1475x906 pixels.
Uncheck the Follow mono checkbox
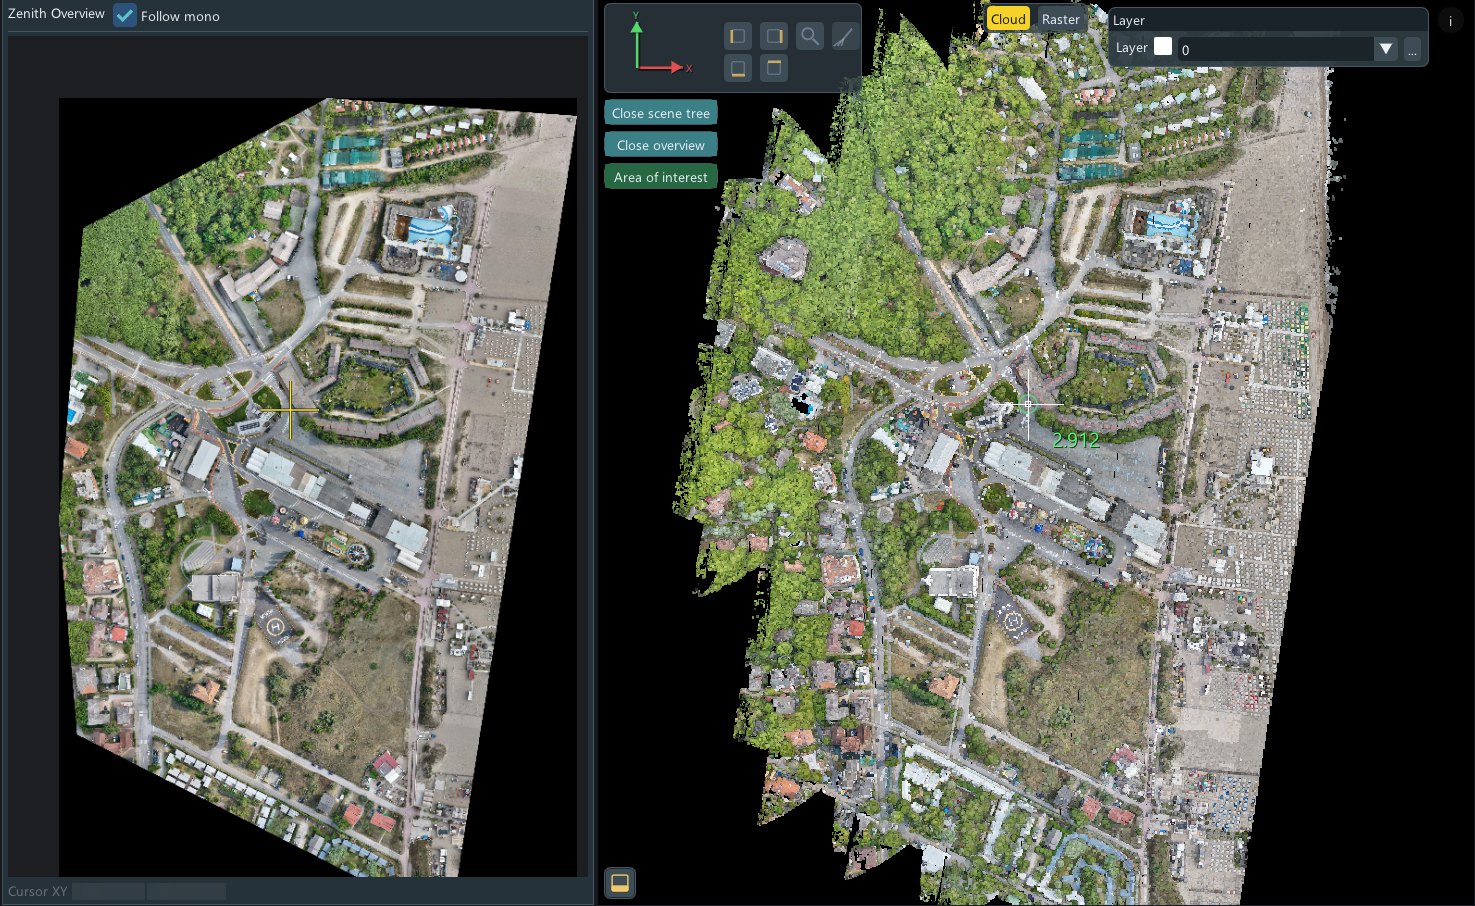point(125,16)
